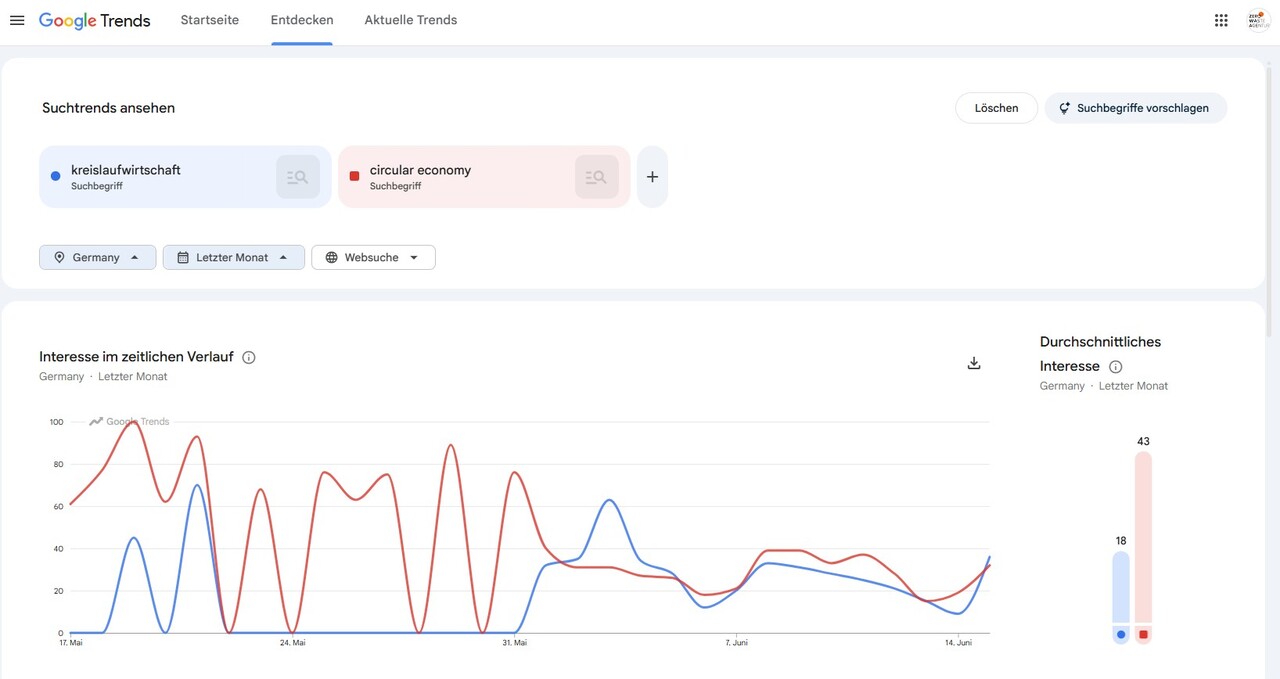This screenshot has height=679, width=1280.
Task: Click the red average interest bar labeled 43
Action: 1143,538
